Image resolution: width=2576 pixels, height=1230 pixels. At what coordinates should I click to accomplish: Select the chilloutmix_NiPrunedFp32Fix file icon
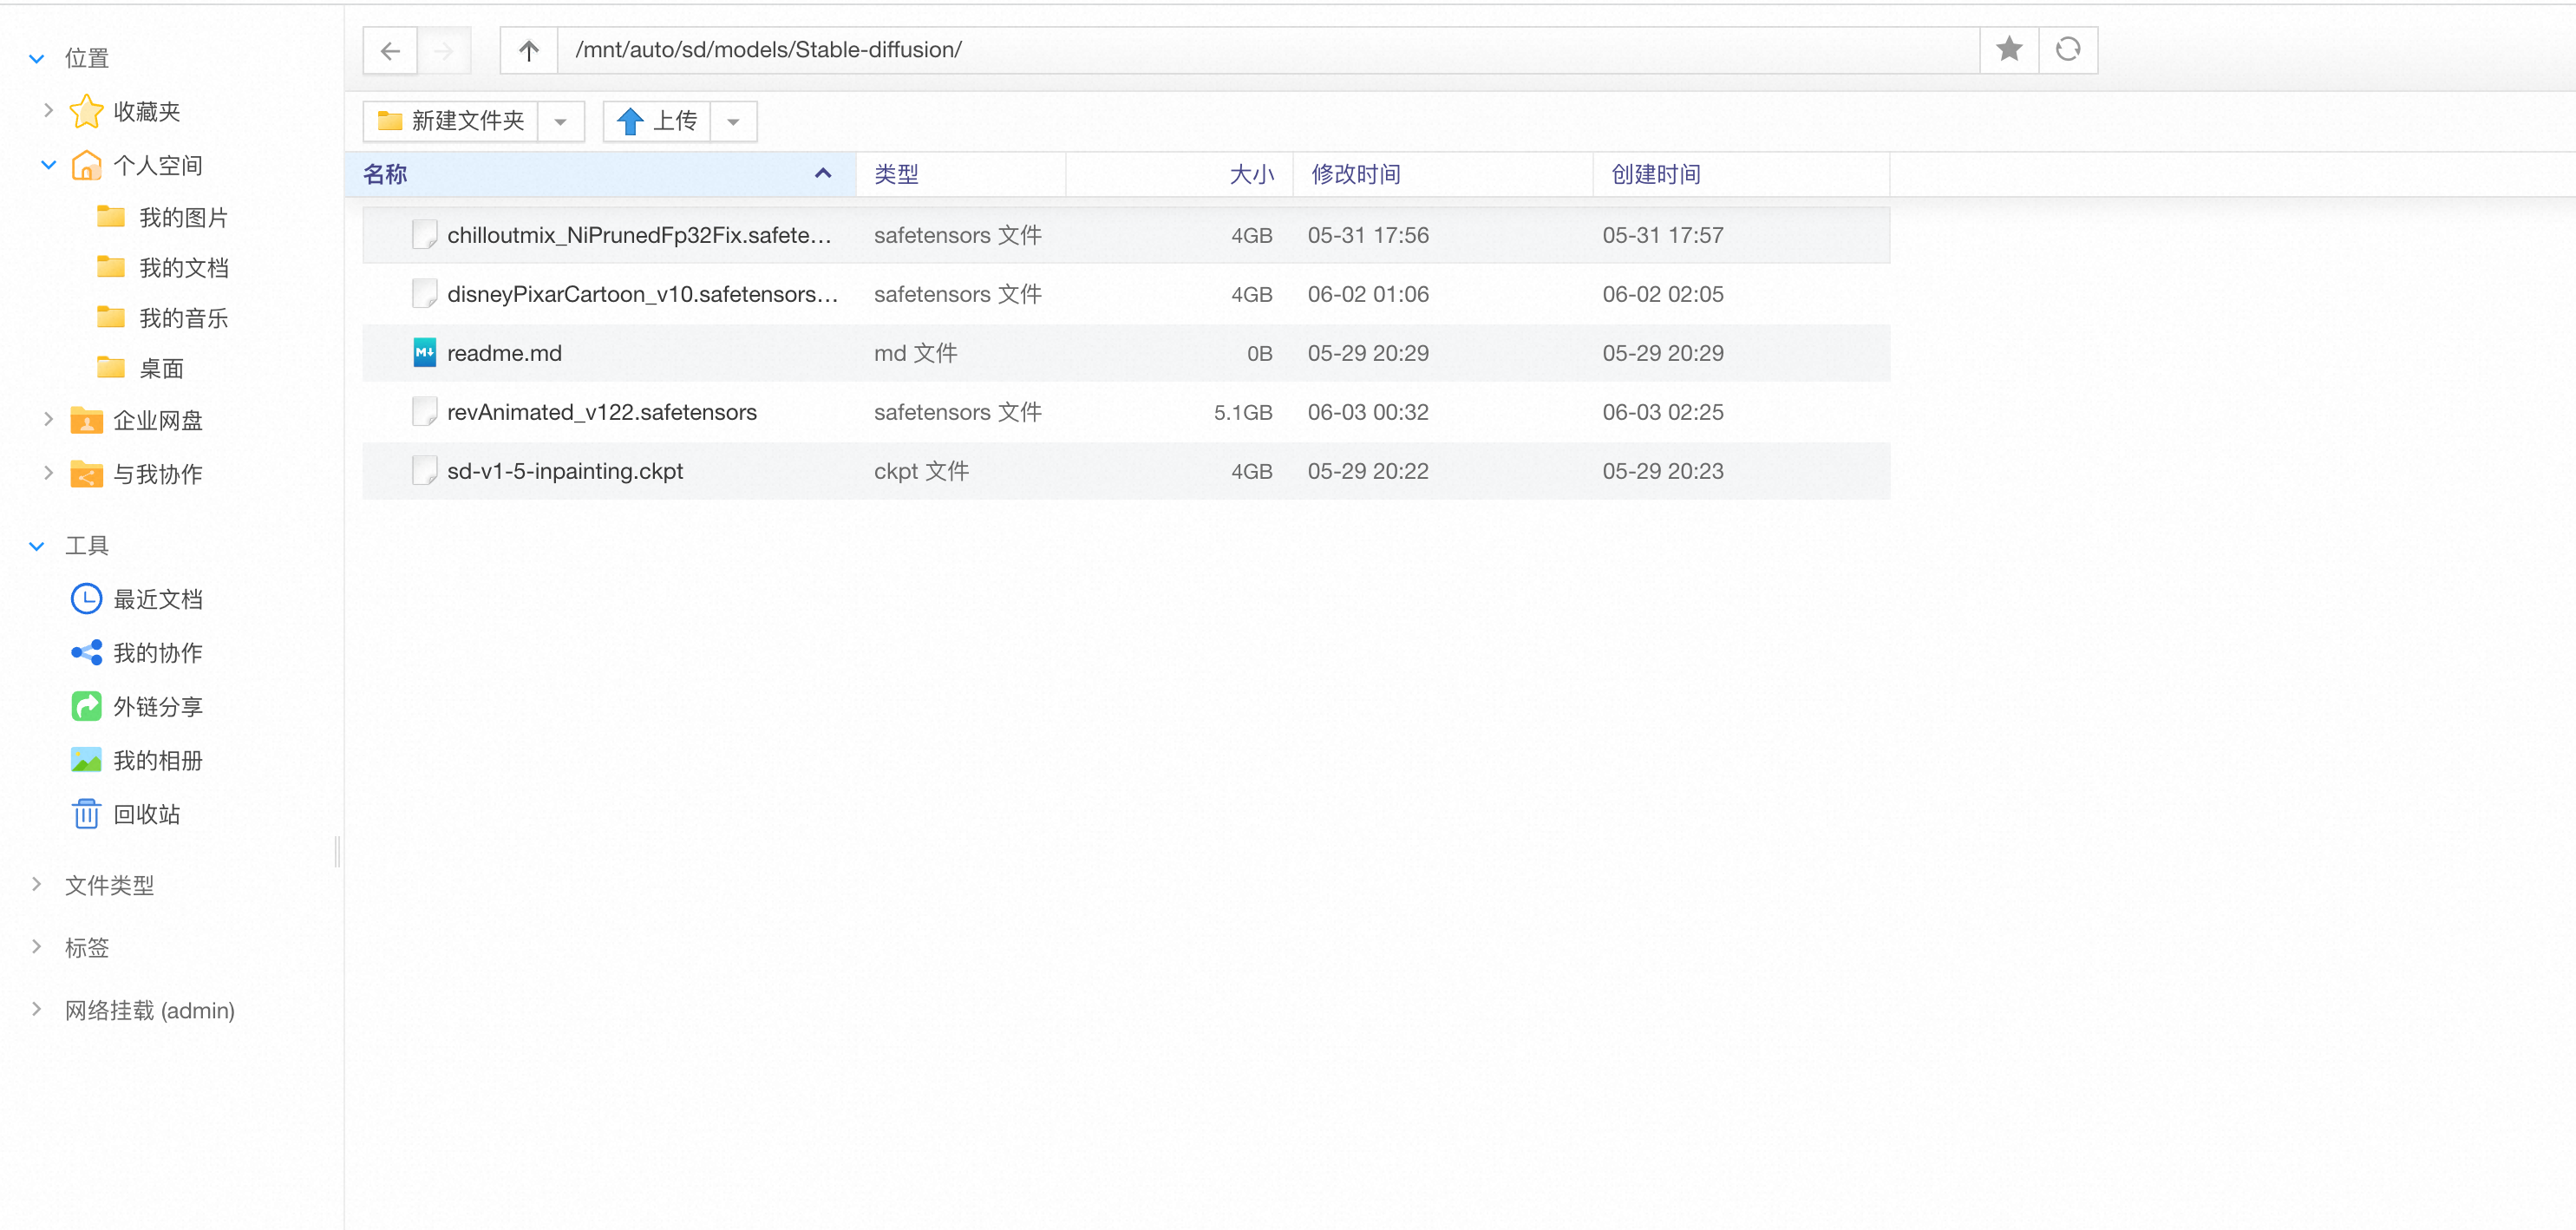424,235
